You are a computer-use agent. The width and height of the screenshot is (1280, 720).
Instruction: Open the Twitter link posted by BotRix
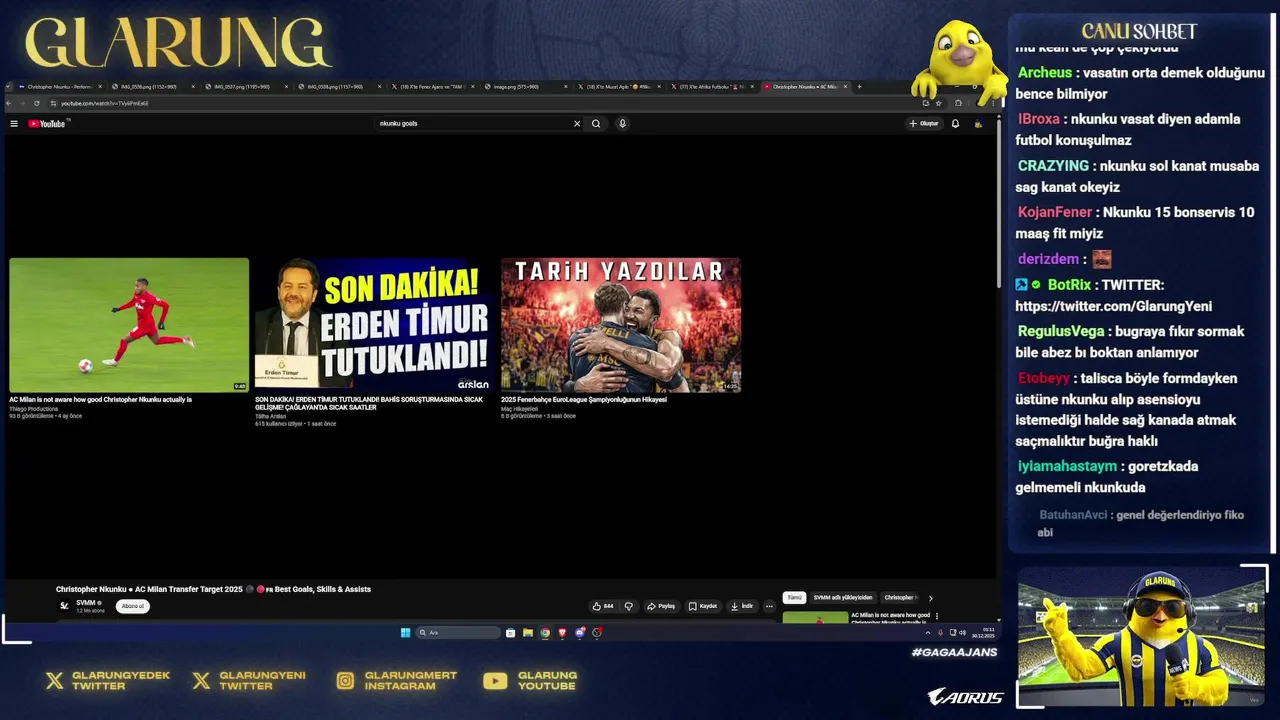point(1113,307)
